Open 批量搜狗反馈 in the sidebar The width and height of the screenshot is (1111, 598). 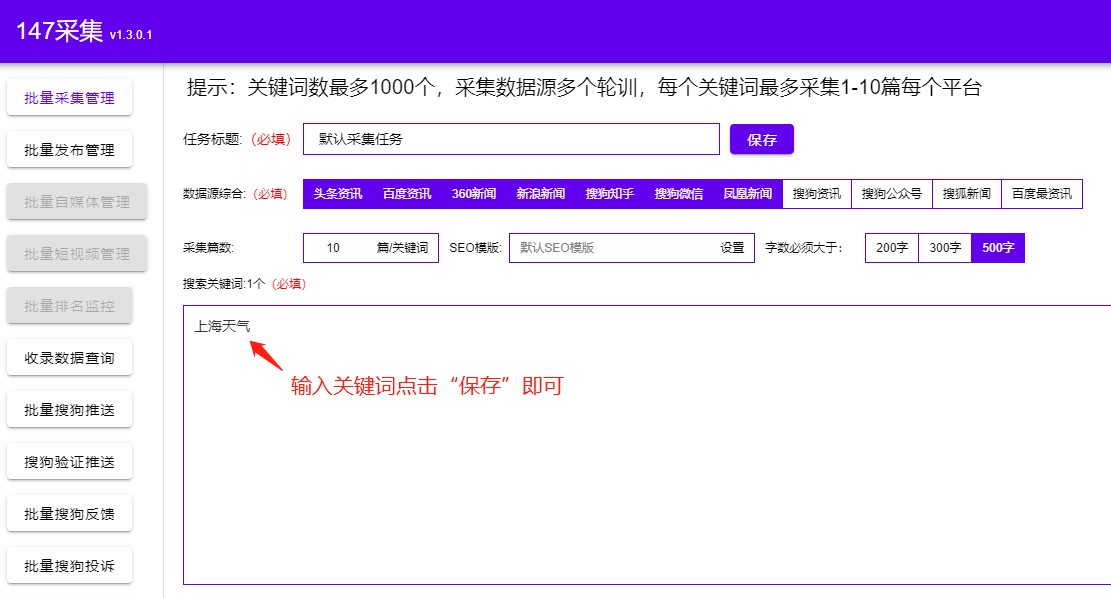[x=69, y=514]
